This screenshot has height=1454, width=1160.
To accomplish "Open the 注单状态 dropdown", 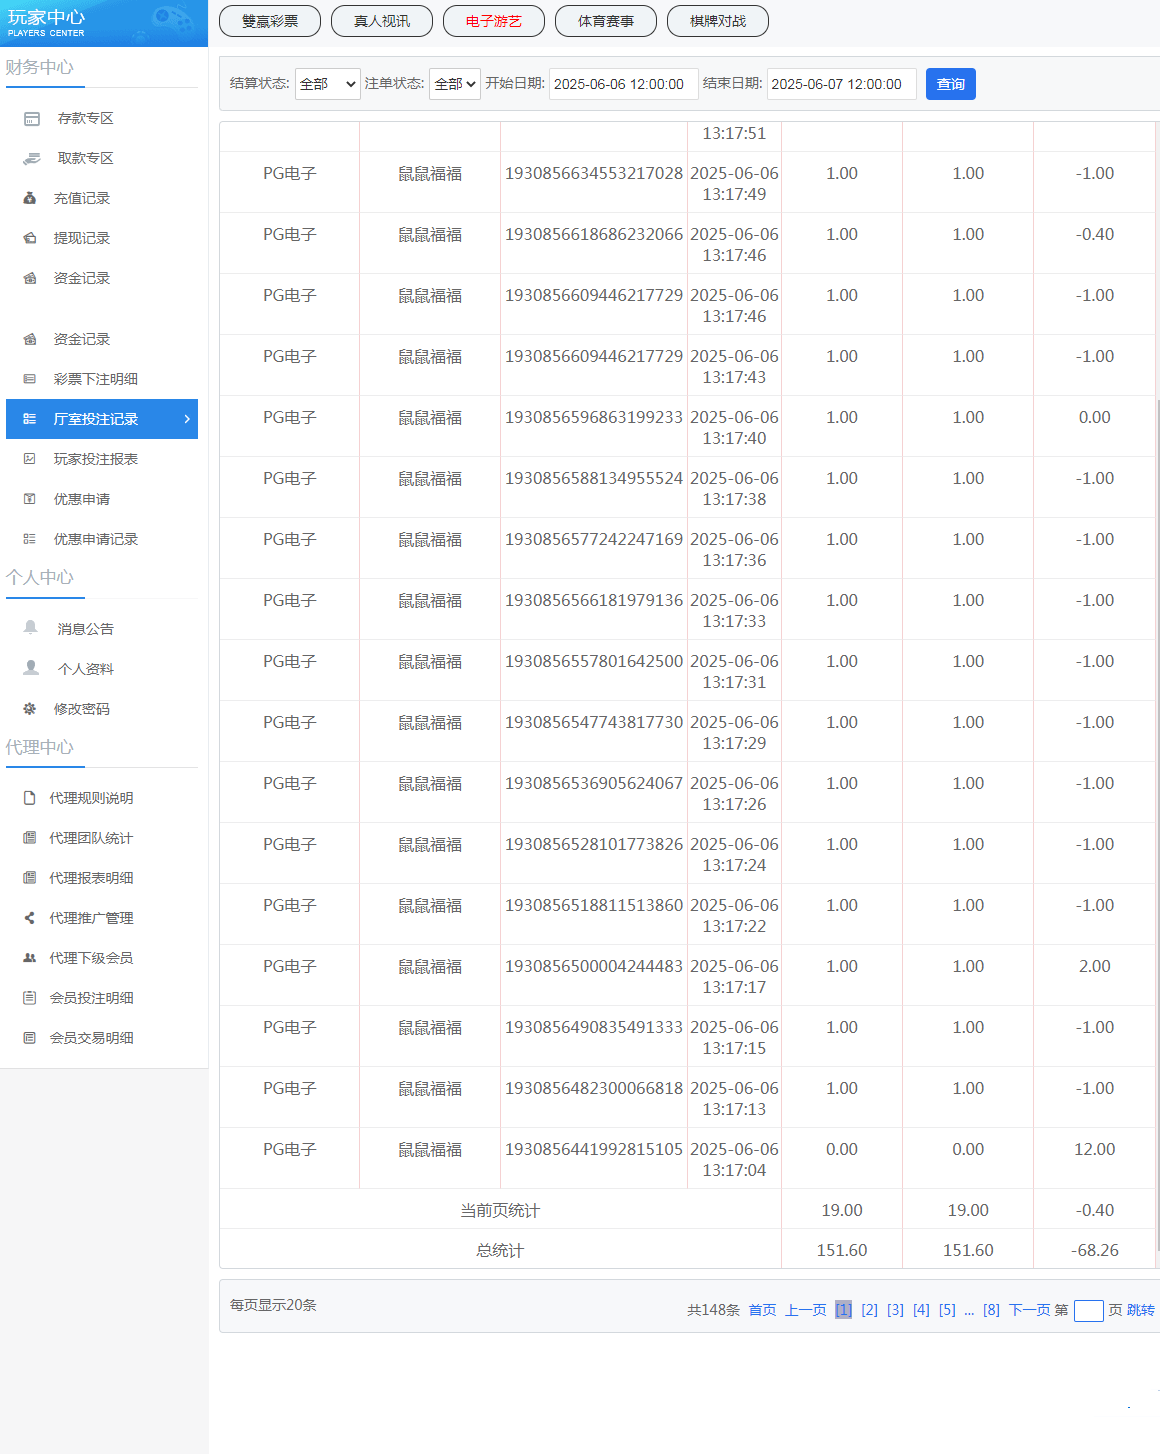I will click(454, 84).
